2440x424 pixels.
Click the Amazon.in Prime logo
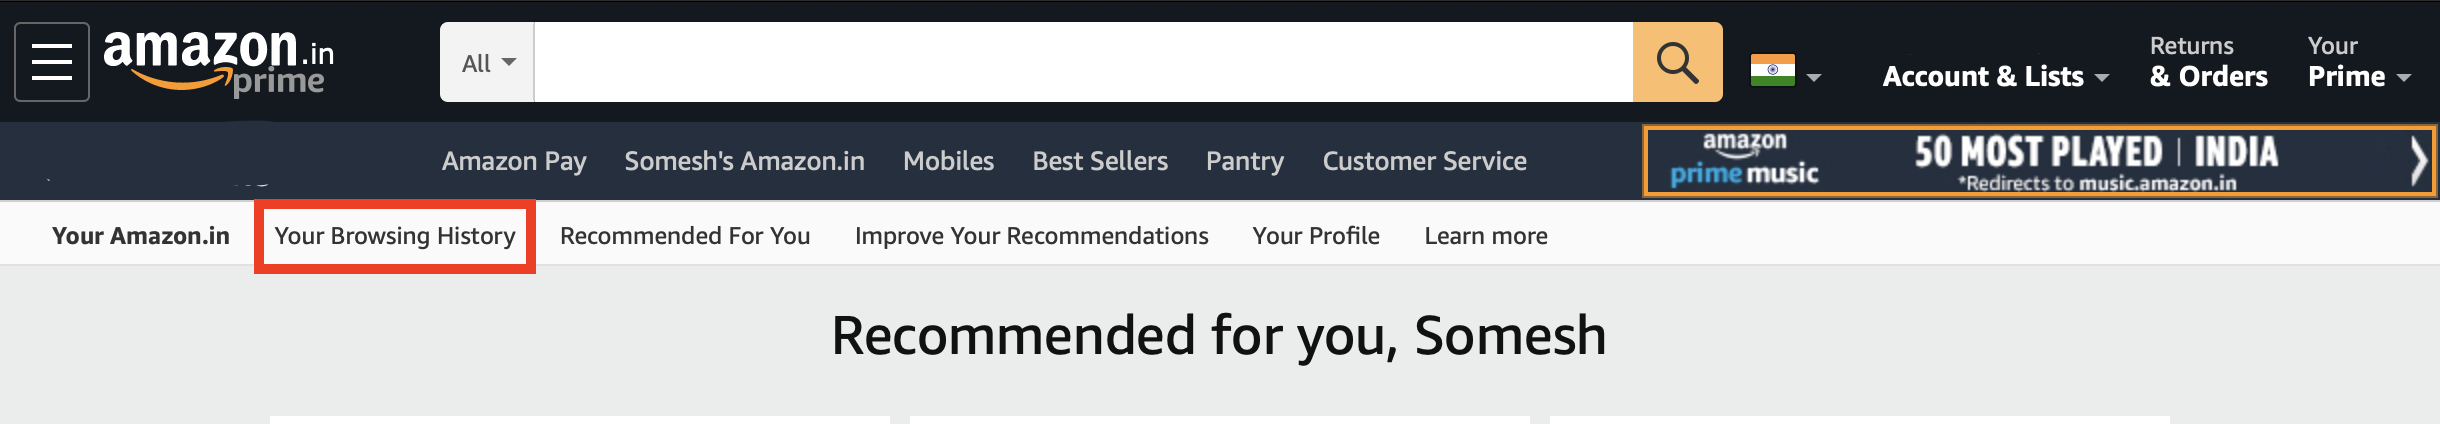click(x=219, y=62)
